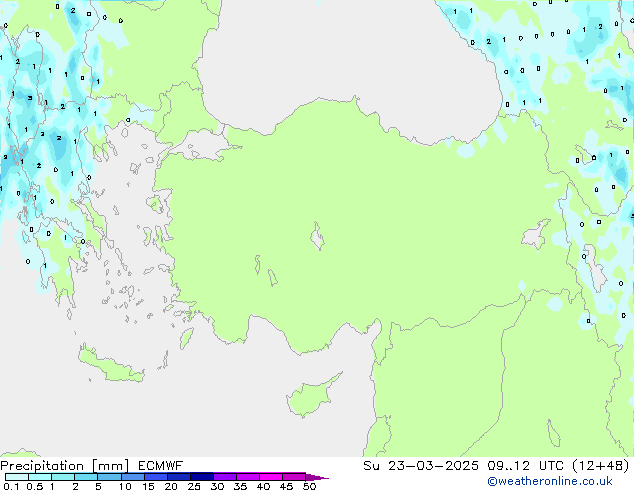
Task: Choose the 25–30 mm dark blue swatch
Action: pyautogui.click(x=202, y=477)
